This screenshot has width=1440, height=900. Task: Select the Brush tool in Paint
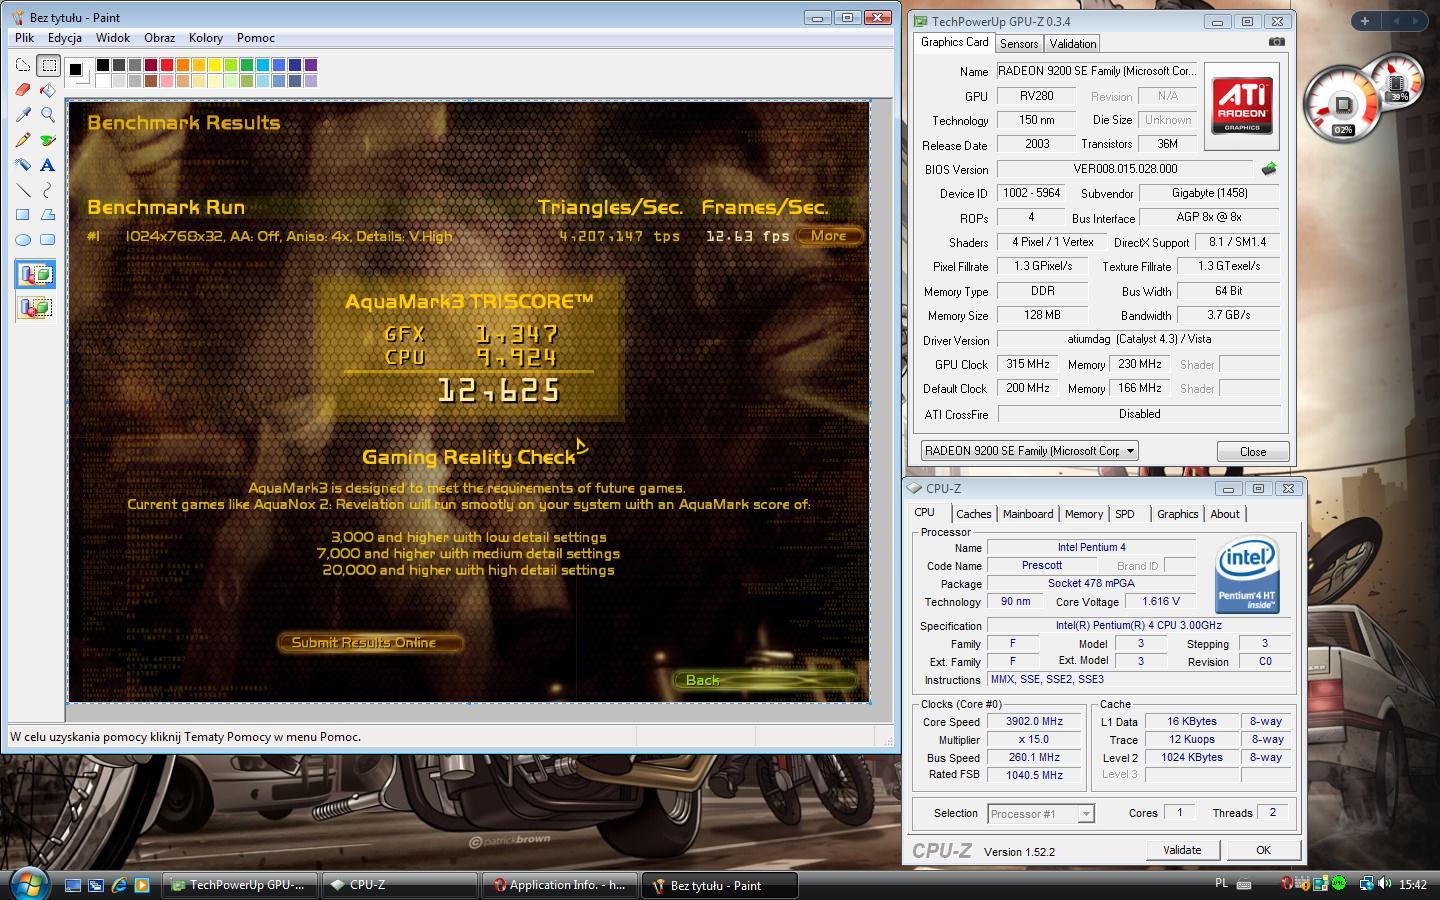(48, 140)
